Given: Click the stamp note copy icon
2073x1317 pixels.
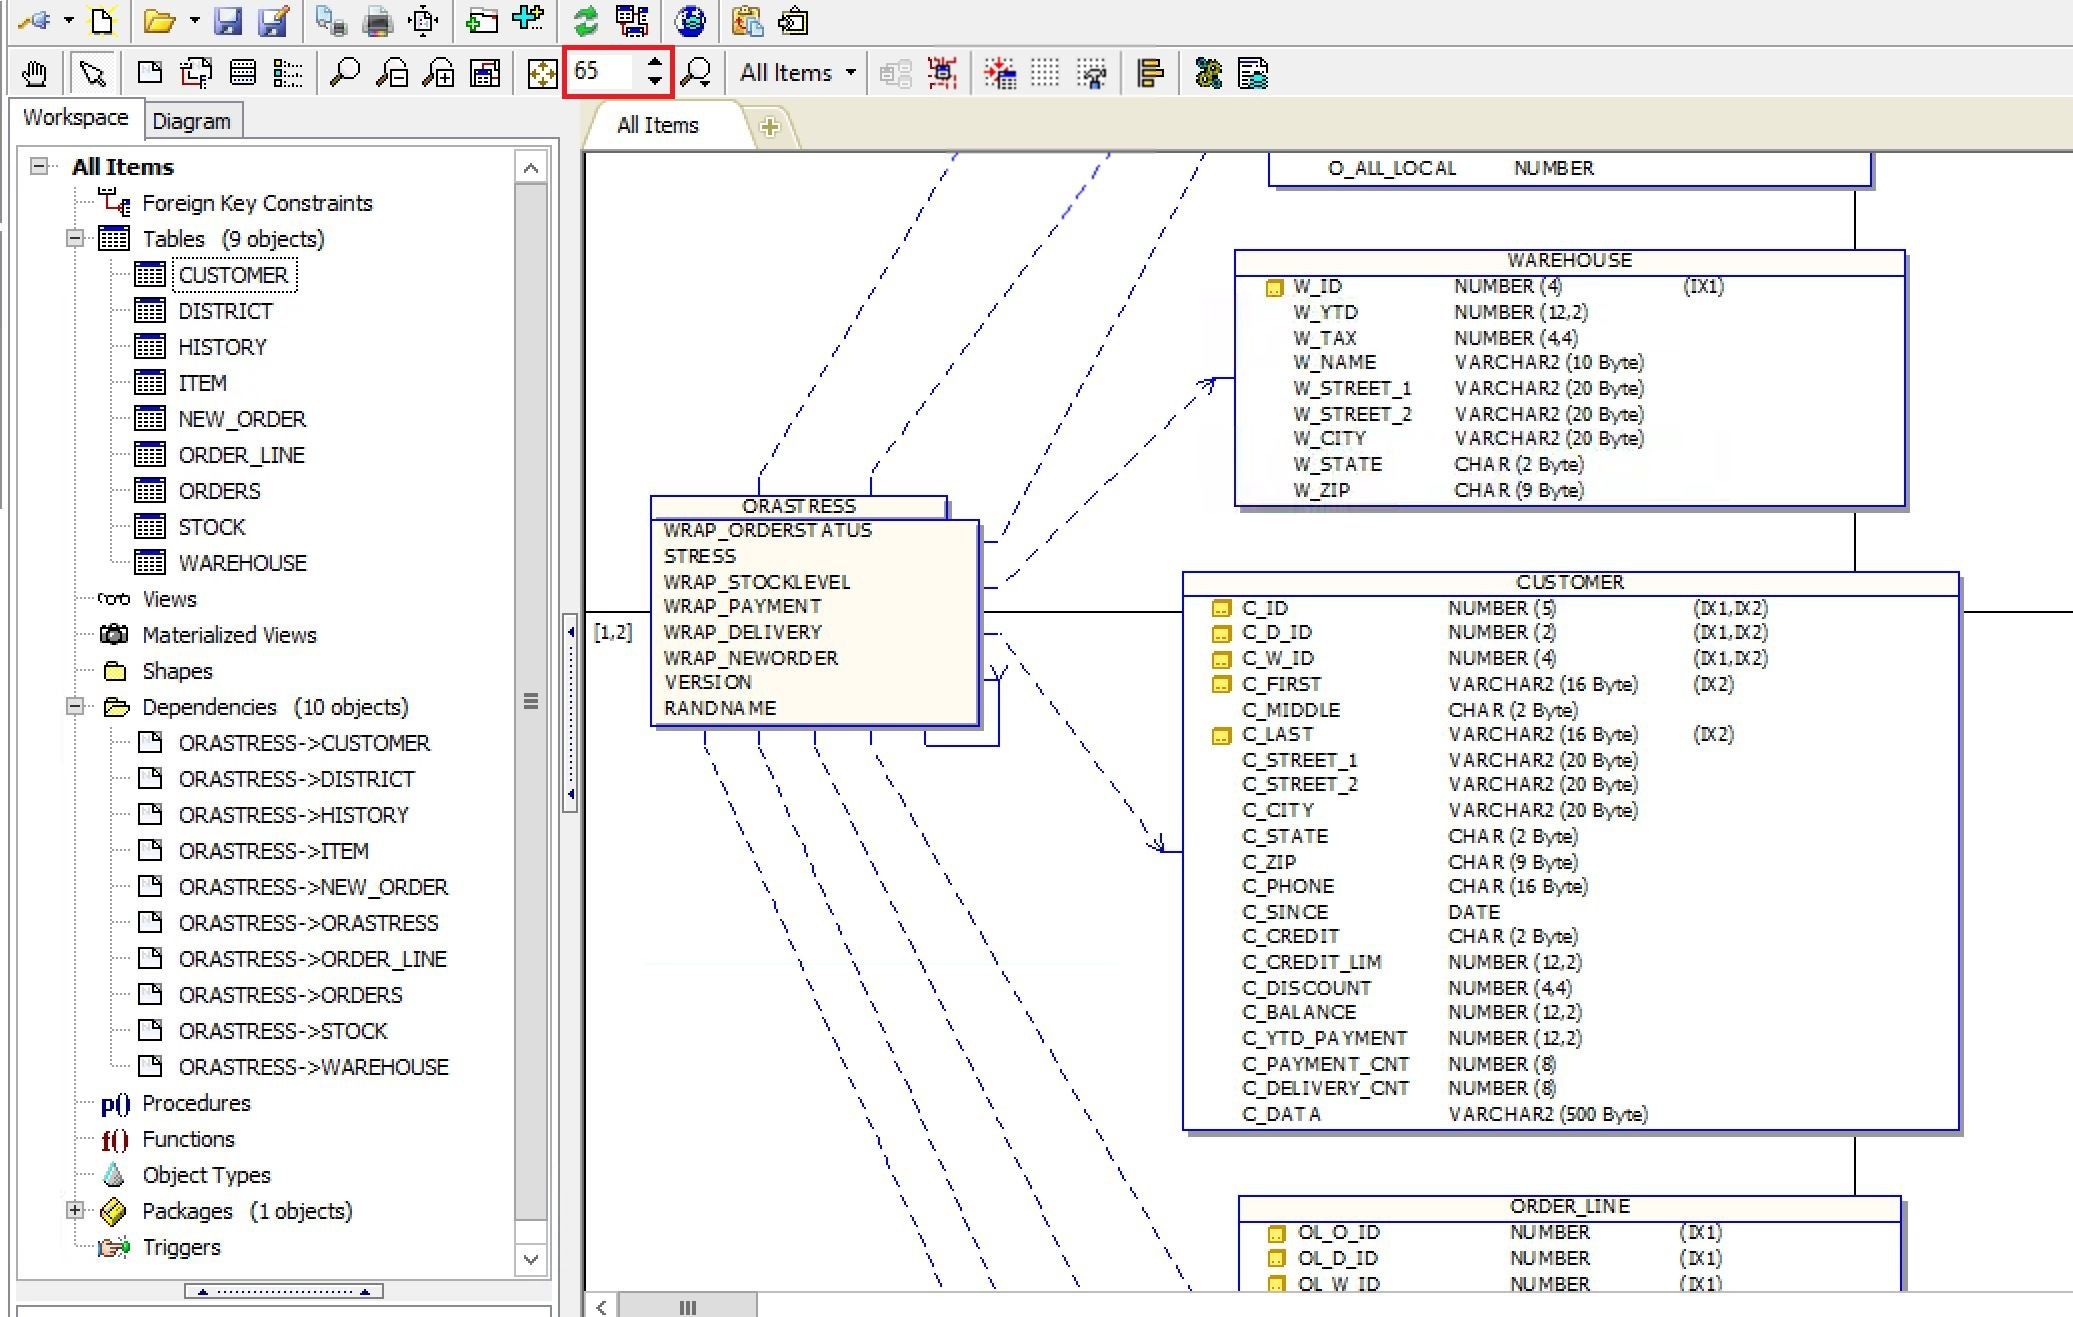Looking at the screenshot, I should pos(196,73).
